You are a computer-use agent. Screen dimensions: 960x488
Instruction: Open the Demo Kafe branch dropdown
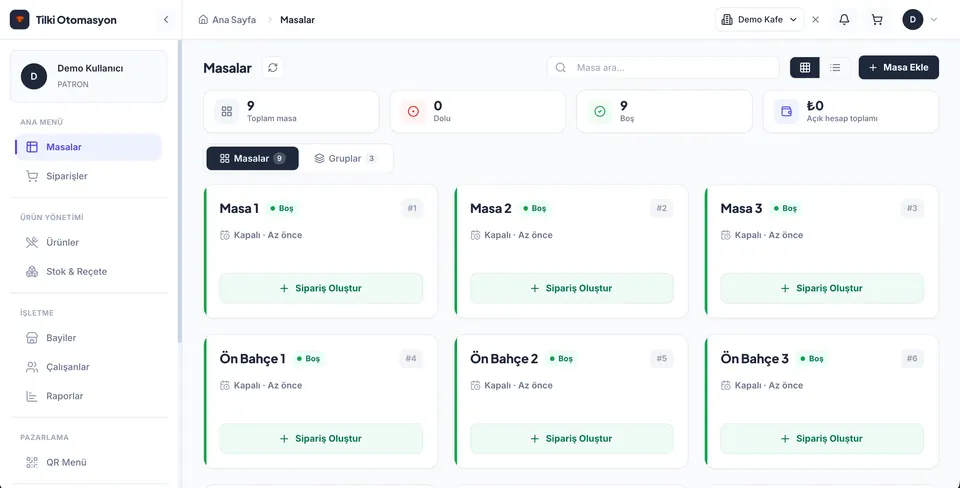coord(759,20)
